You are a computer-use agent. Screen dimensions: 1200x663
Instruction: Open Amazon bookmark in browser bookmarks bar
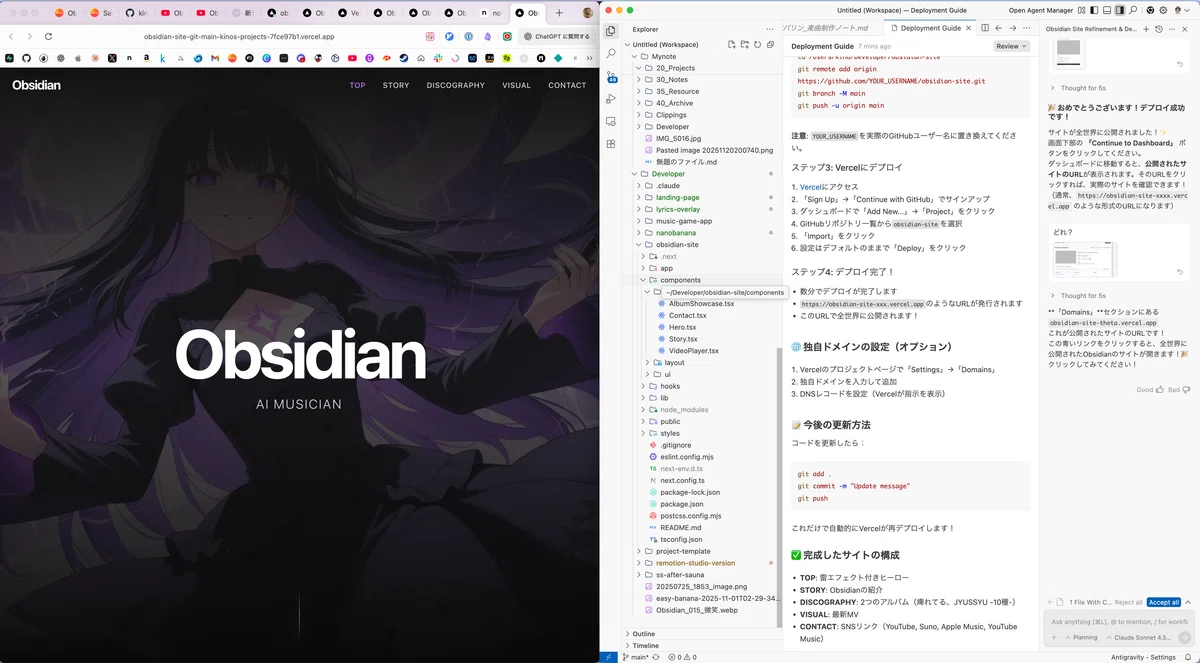[146, 58]
